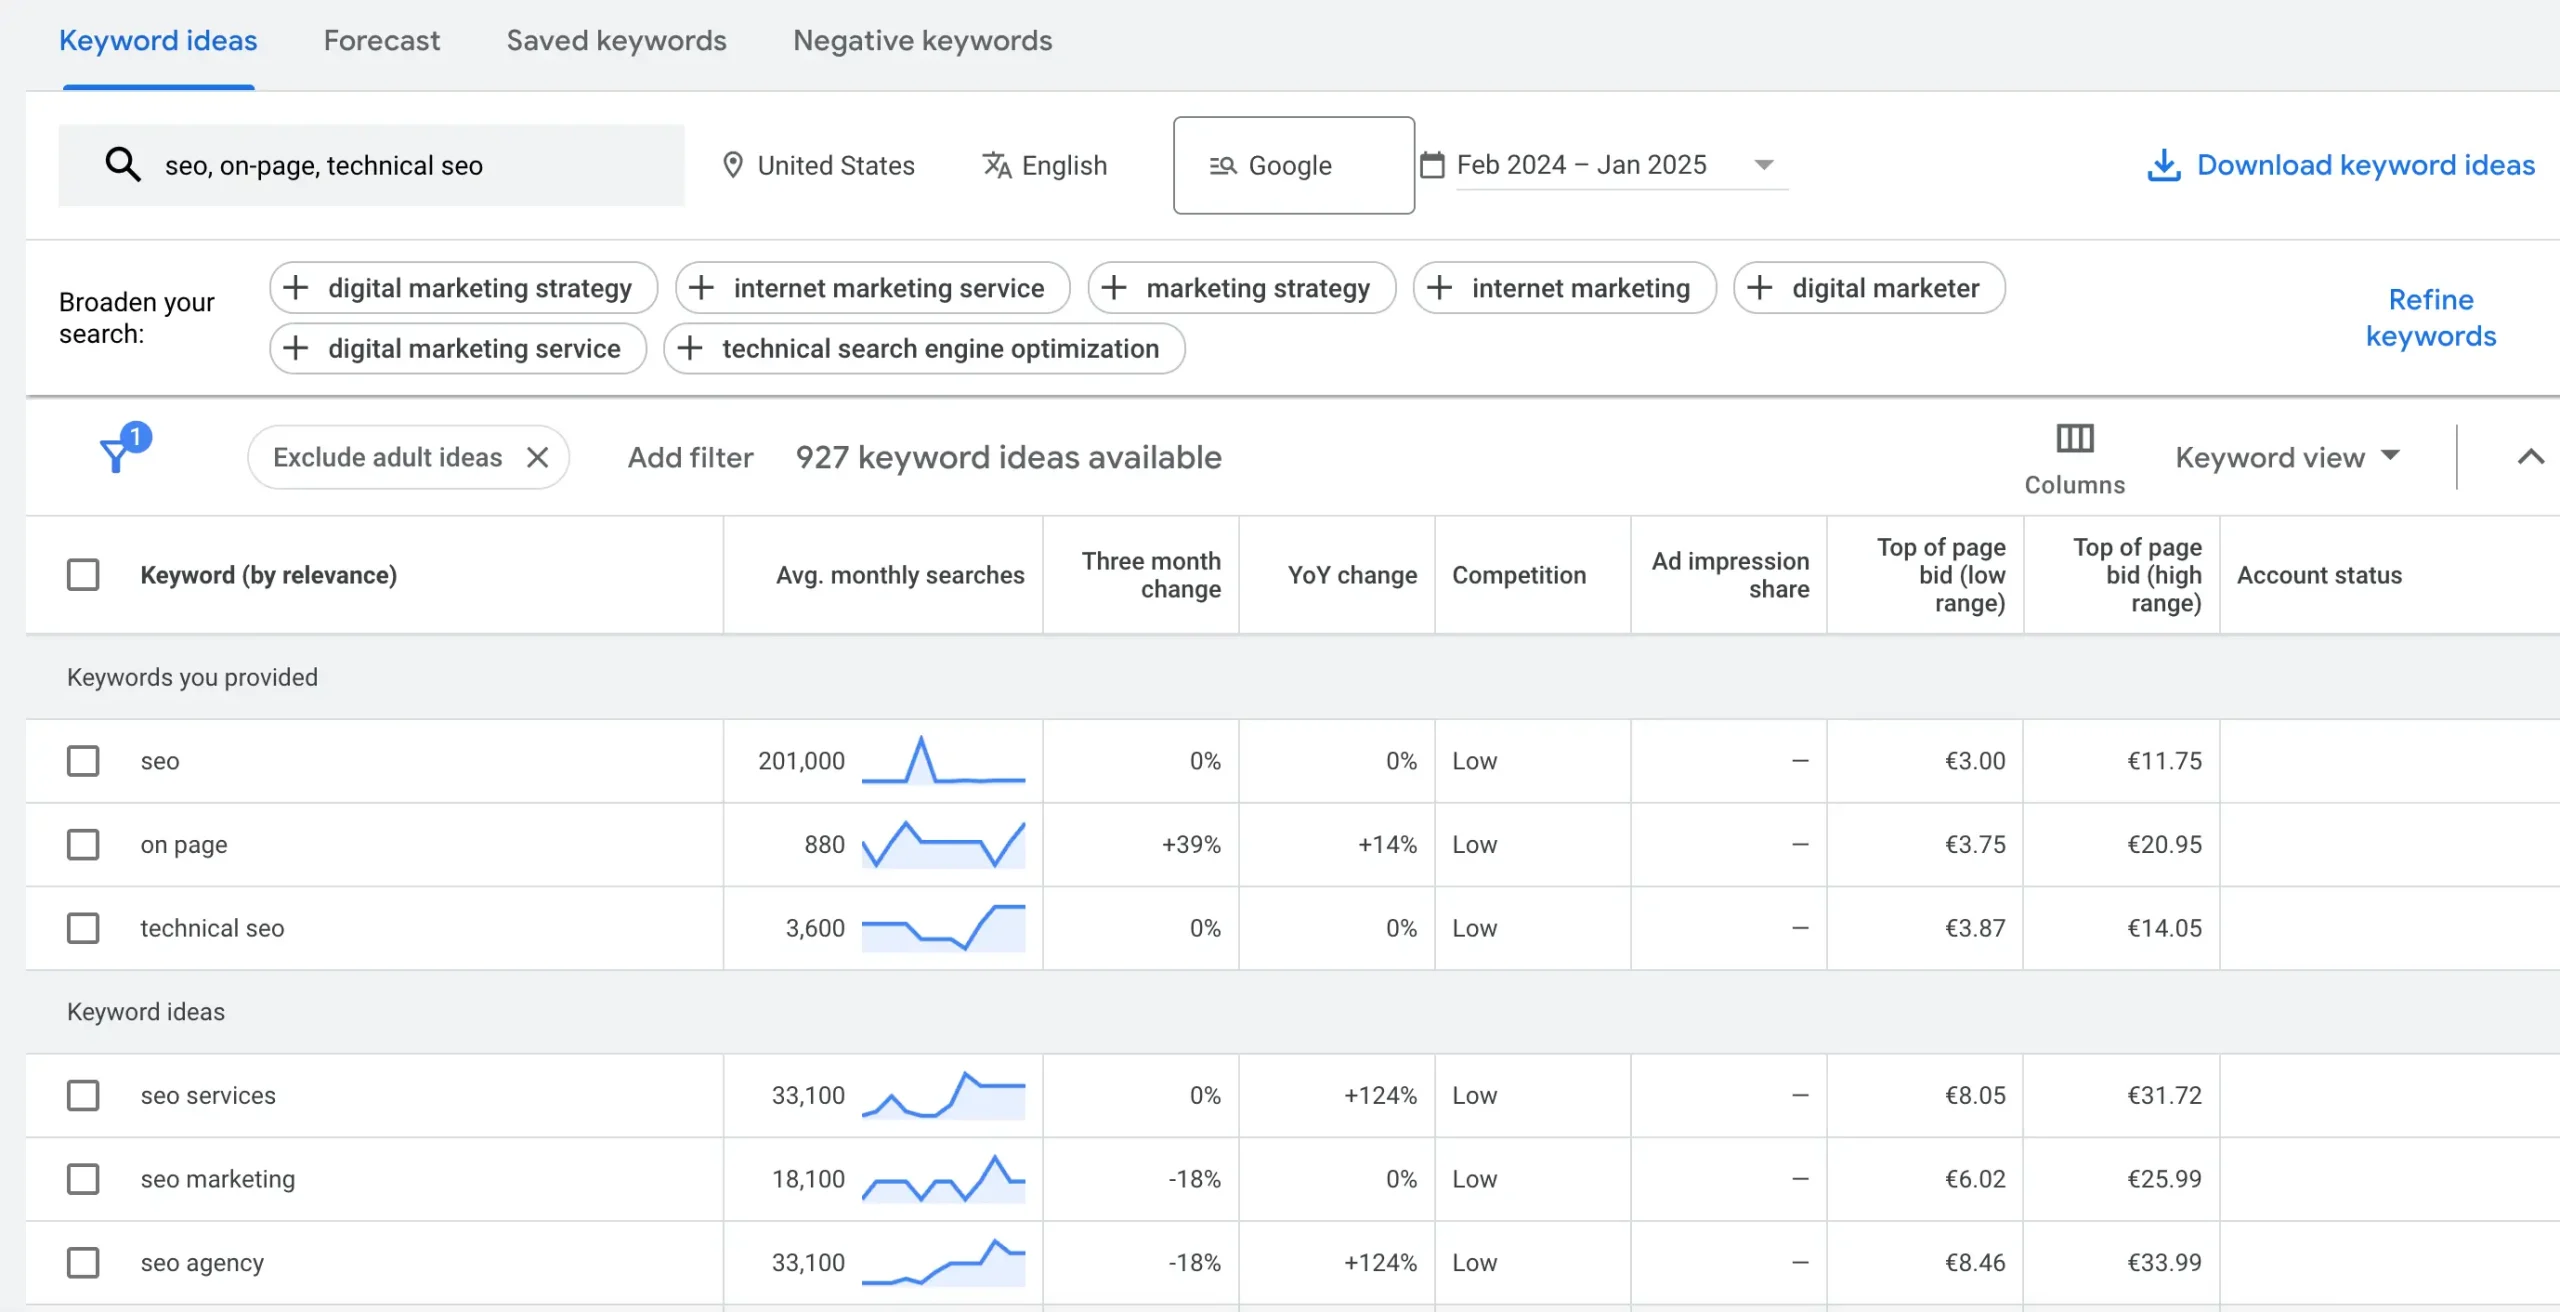Open the Columns settings icon
The width and height of the screenshot is (2560, 1312).
tap(2074, 439)
